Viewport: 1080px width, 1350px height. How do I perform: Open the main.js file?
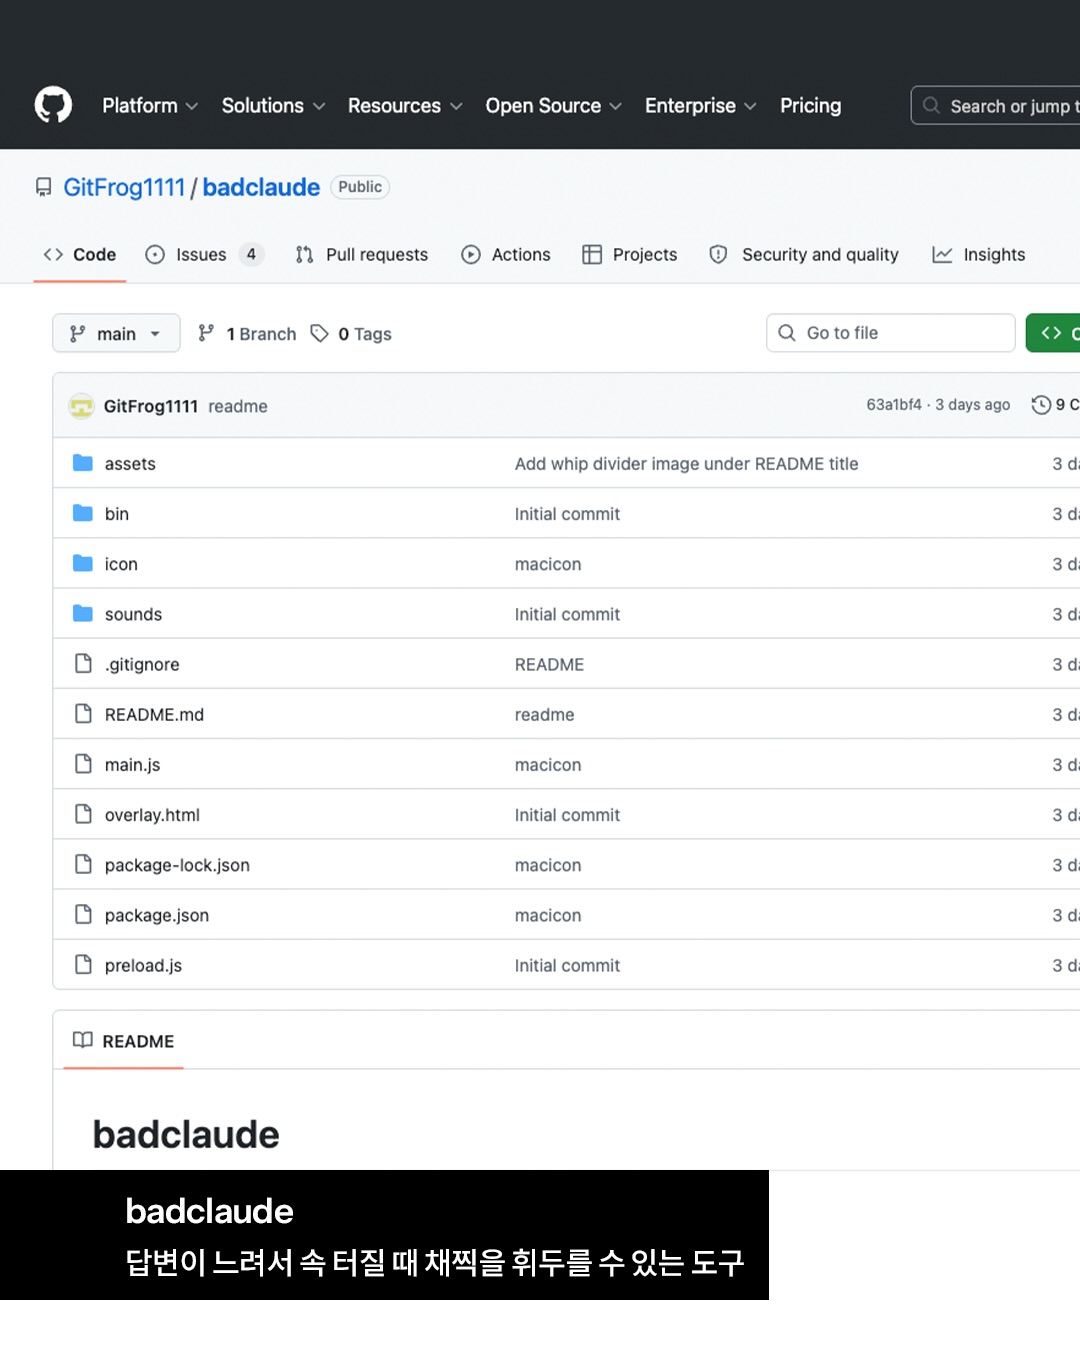coord(132,765)
